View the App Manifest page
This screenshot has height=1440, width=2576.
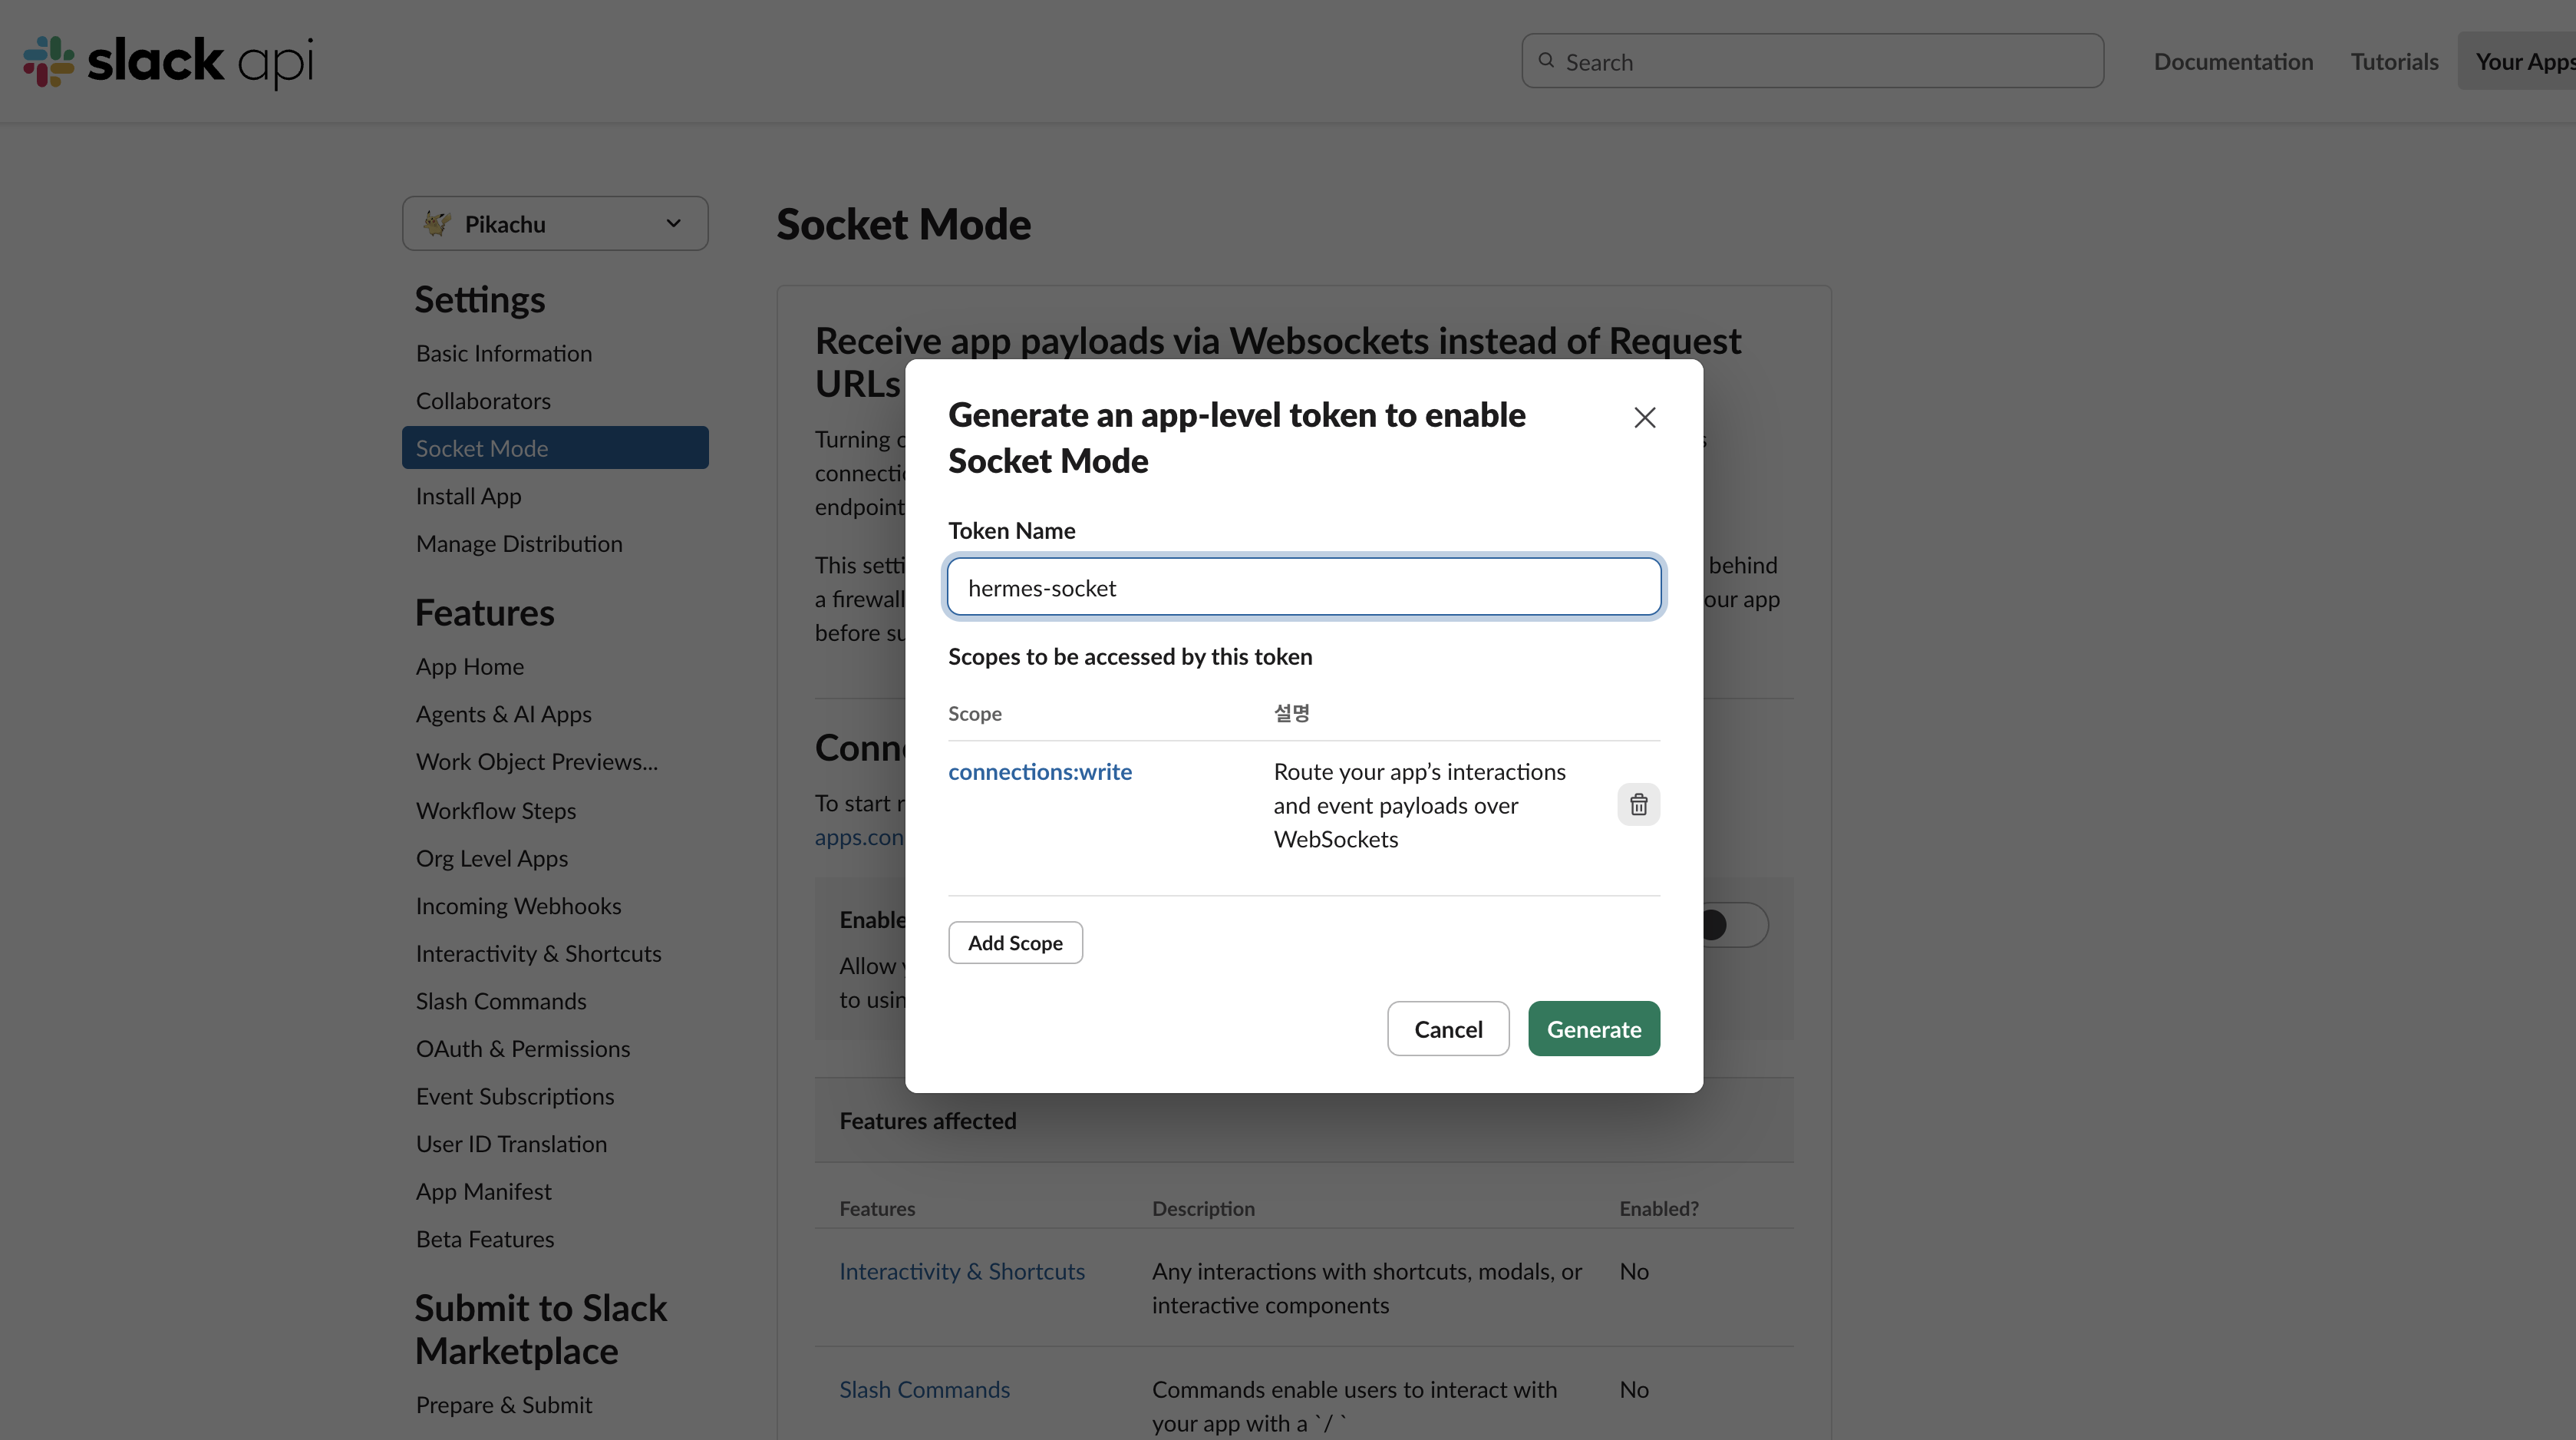[x=484, y=1192]
